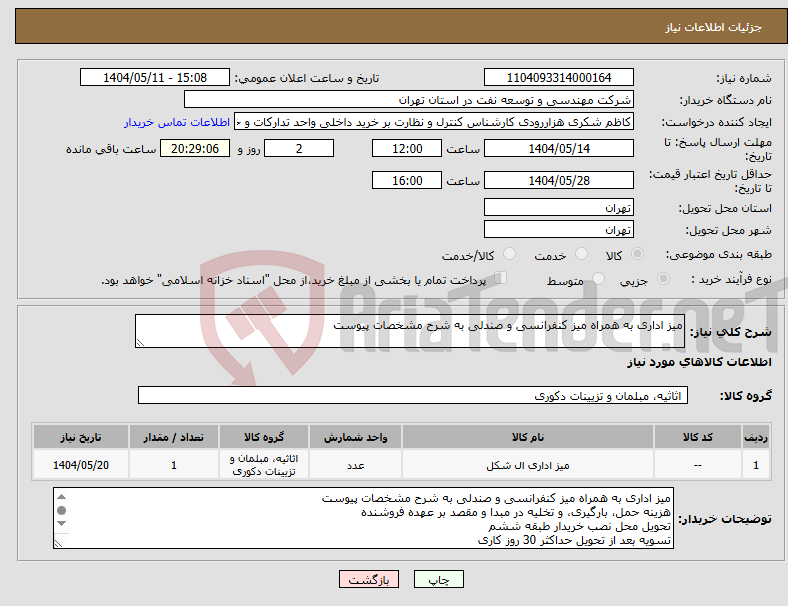This screenshot has width=788, height=606.
Task: Select the کالا/خدمت radio button
Action: [x=509, y=254]
